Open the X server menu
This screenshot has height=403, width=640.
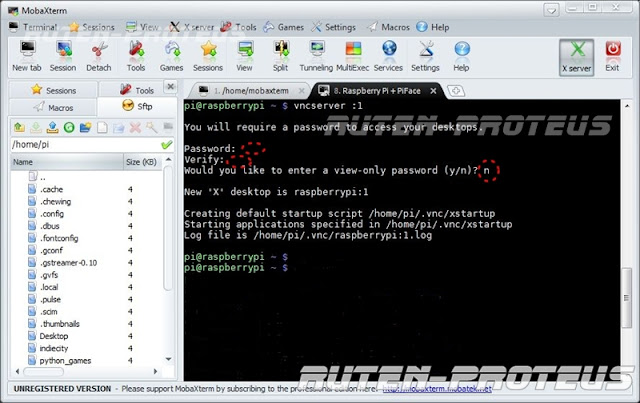pyautogui.click(x=192, y=27)
